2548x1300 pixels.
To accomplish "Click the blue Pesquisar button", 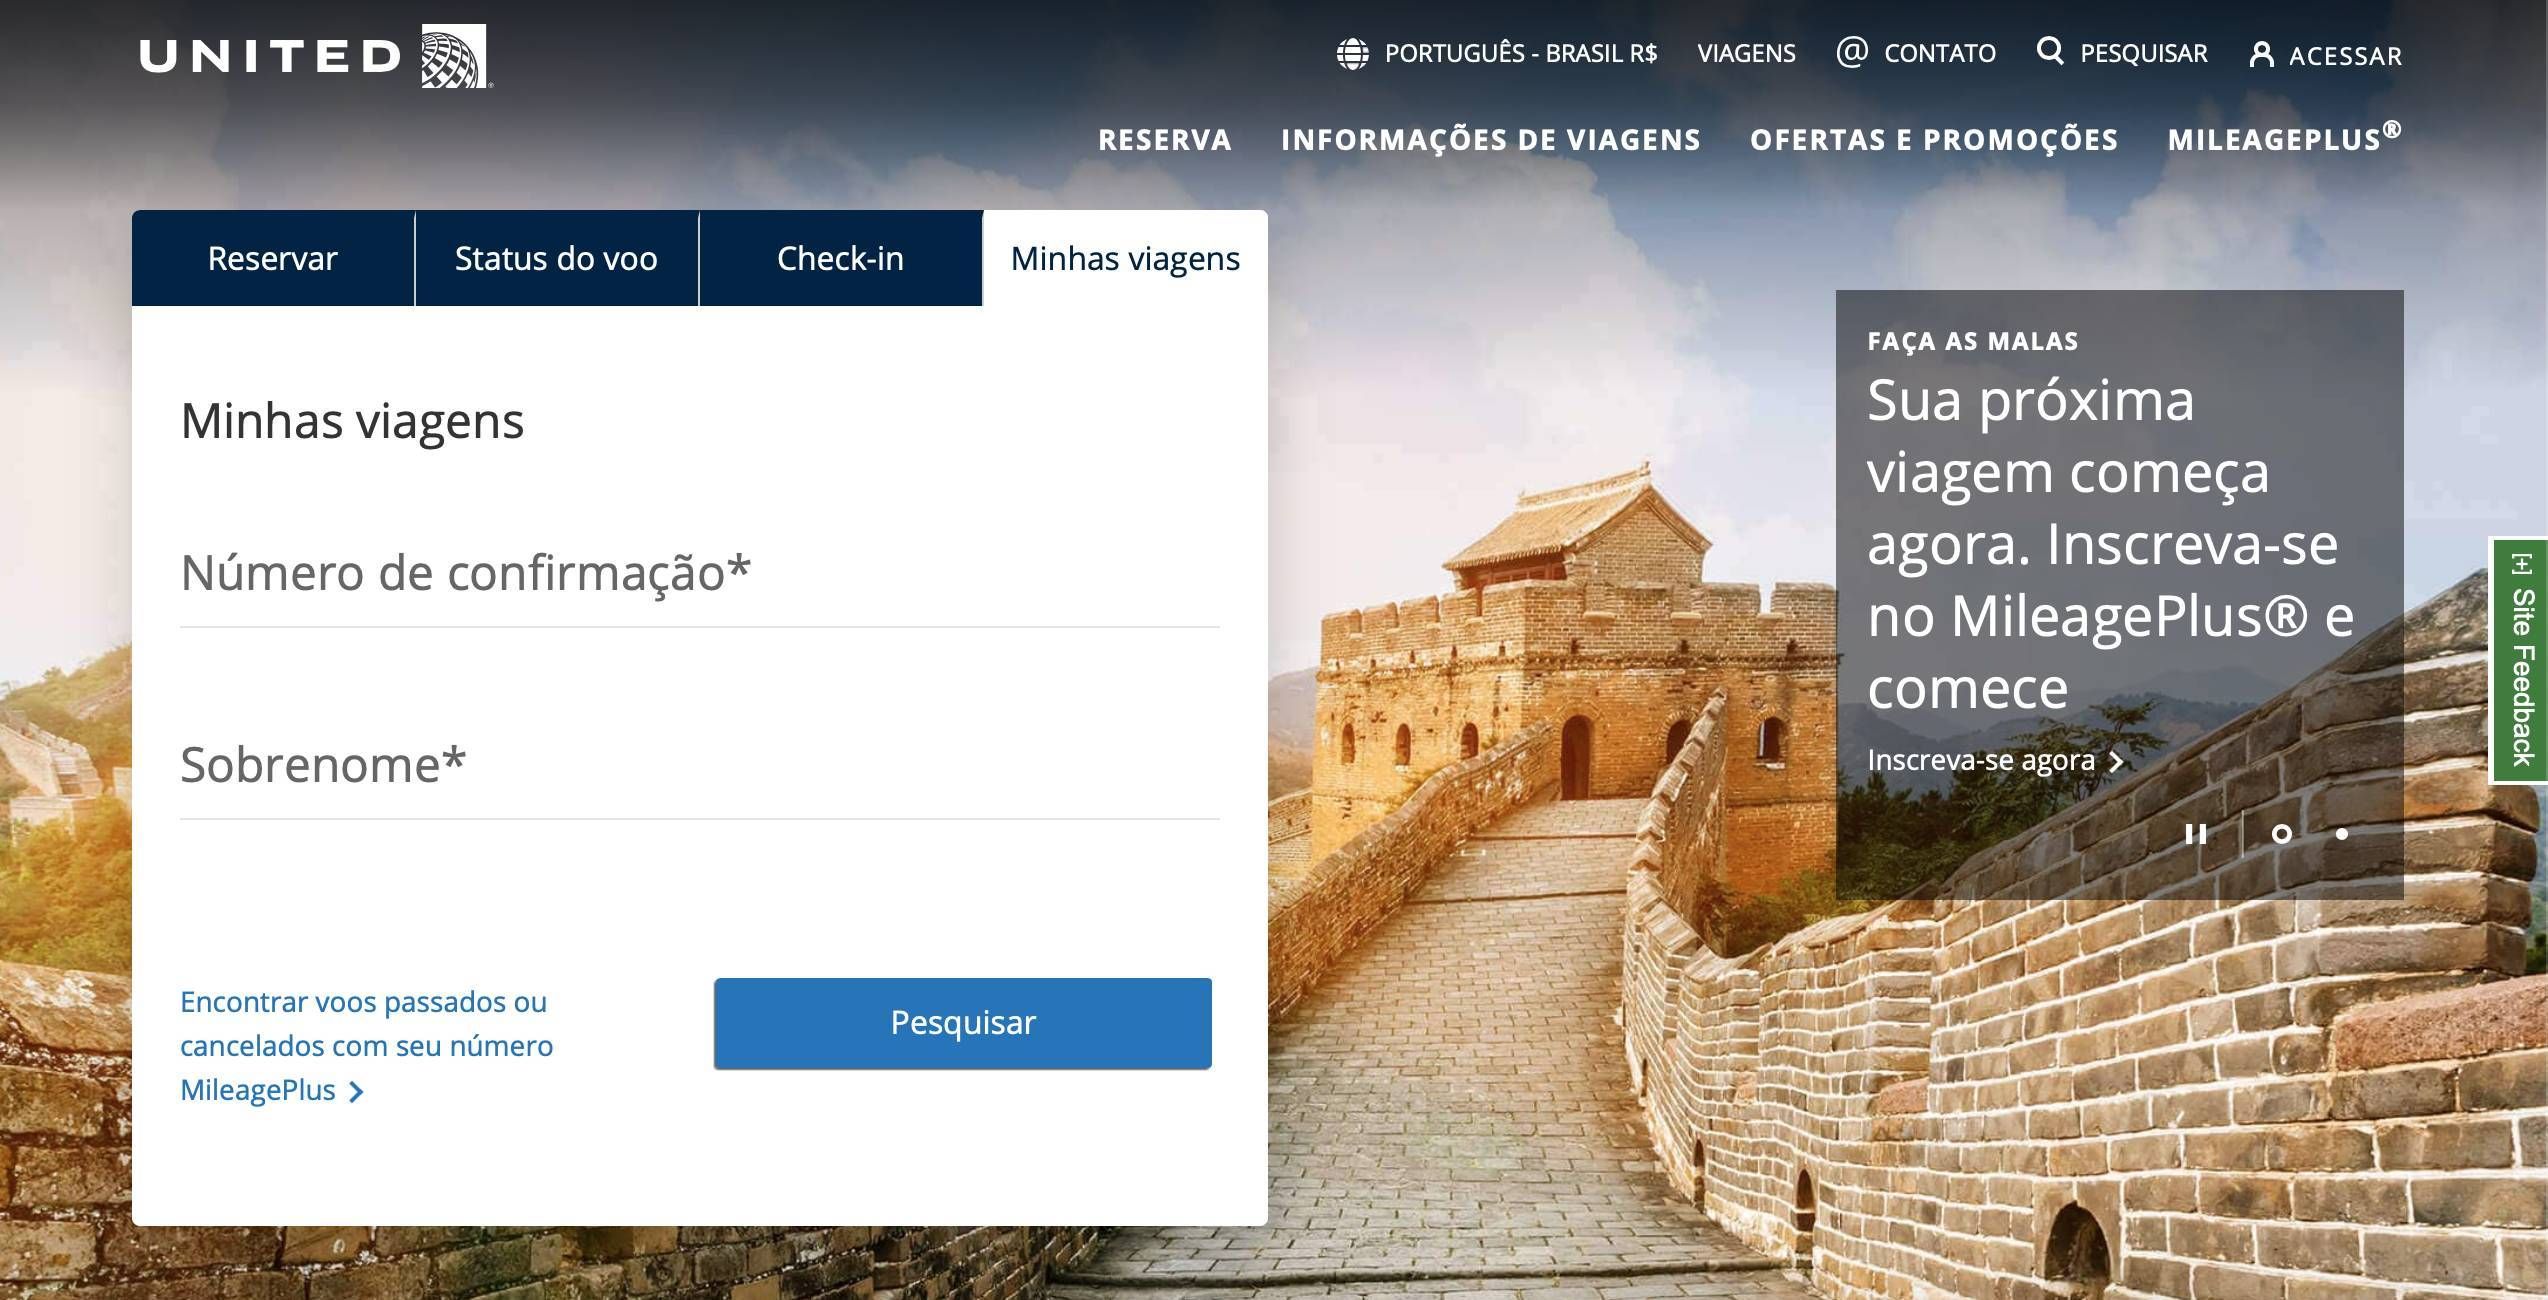I will pyautogui.click(x=963, y=1023).
